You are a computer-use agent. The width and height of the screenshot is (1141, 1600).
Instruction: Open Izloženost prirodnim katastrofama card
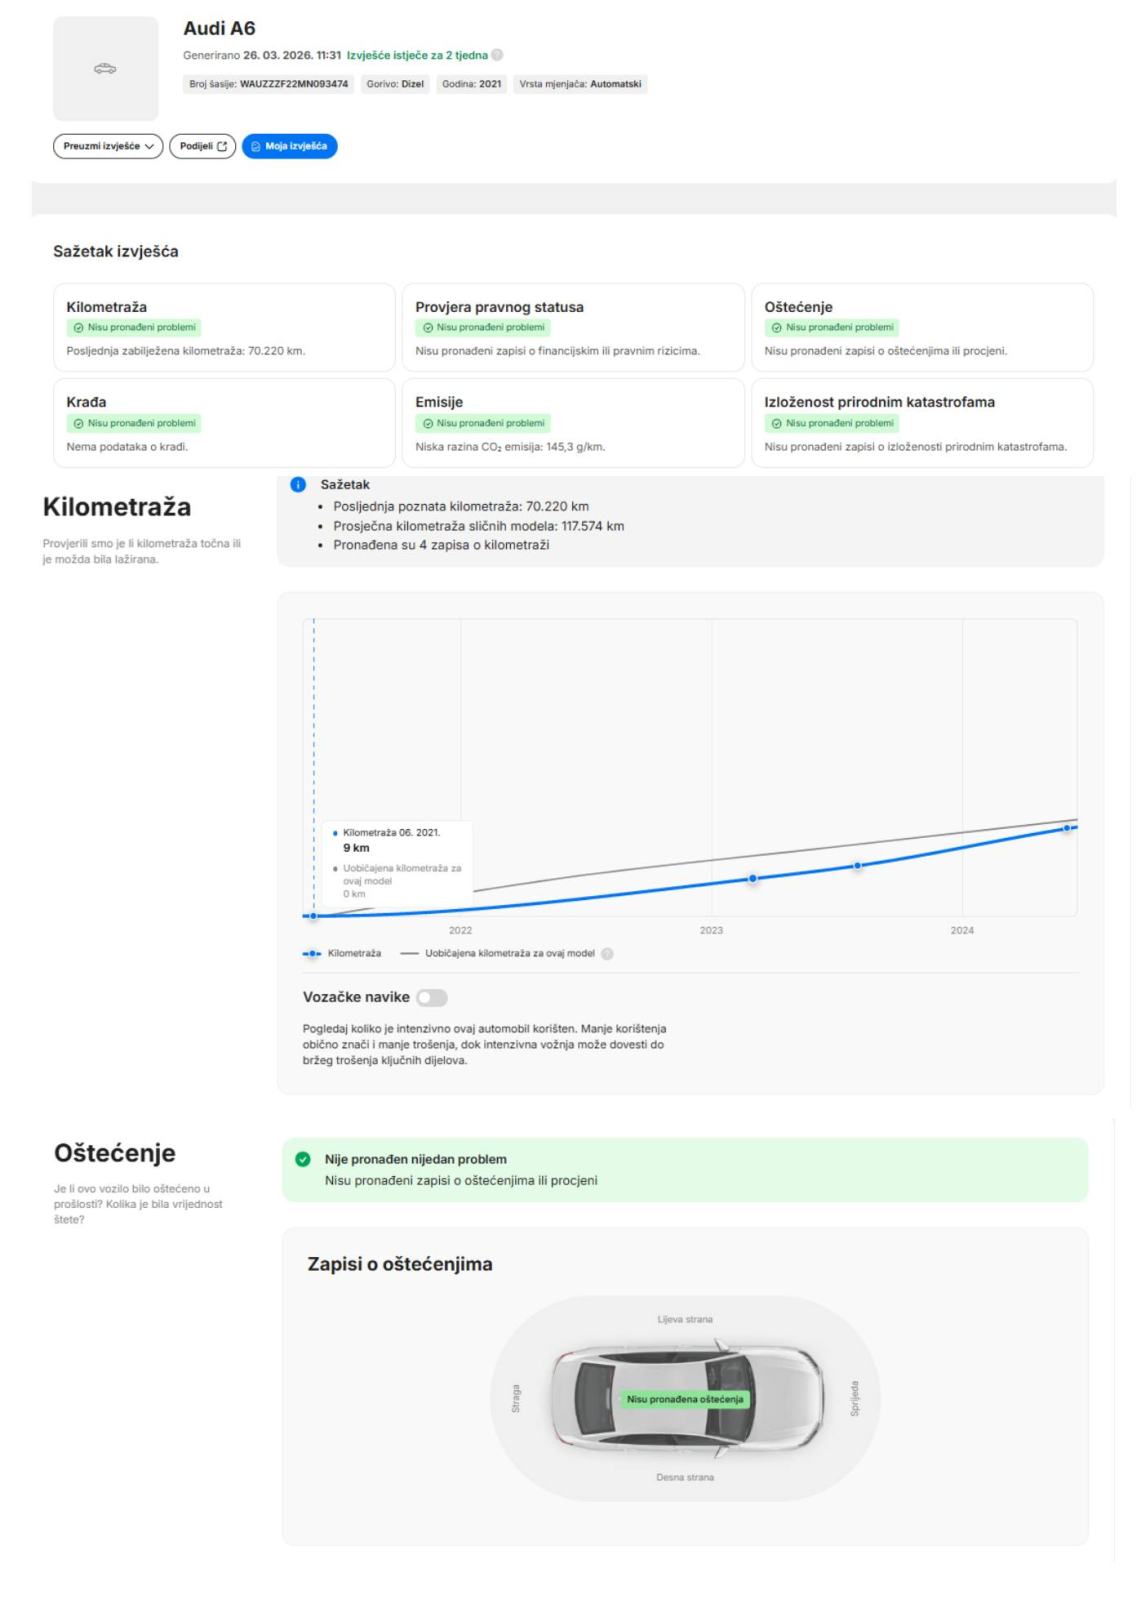click(x=921, y=423)
